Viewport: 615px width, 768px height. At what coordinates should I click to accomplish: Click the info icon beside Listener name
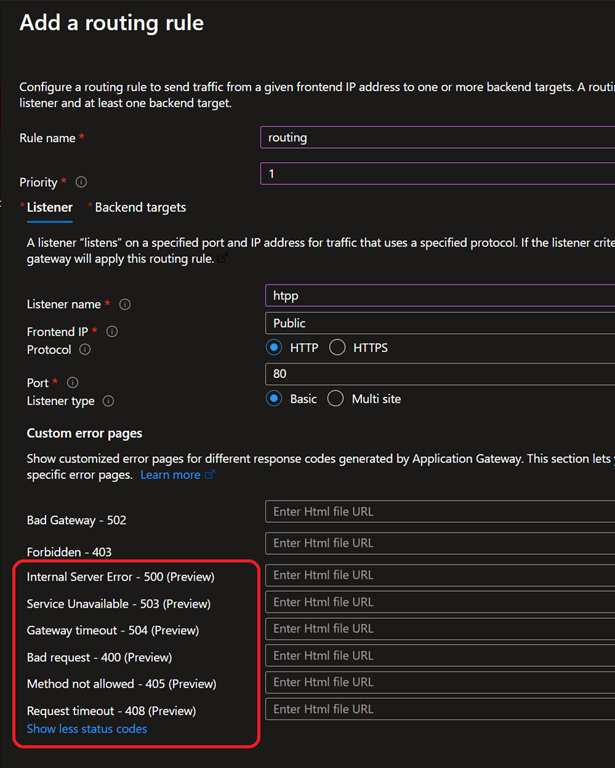[125, 305]
